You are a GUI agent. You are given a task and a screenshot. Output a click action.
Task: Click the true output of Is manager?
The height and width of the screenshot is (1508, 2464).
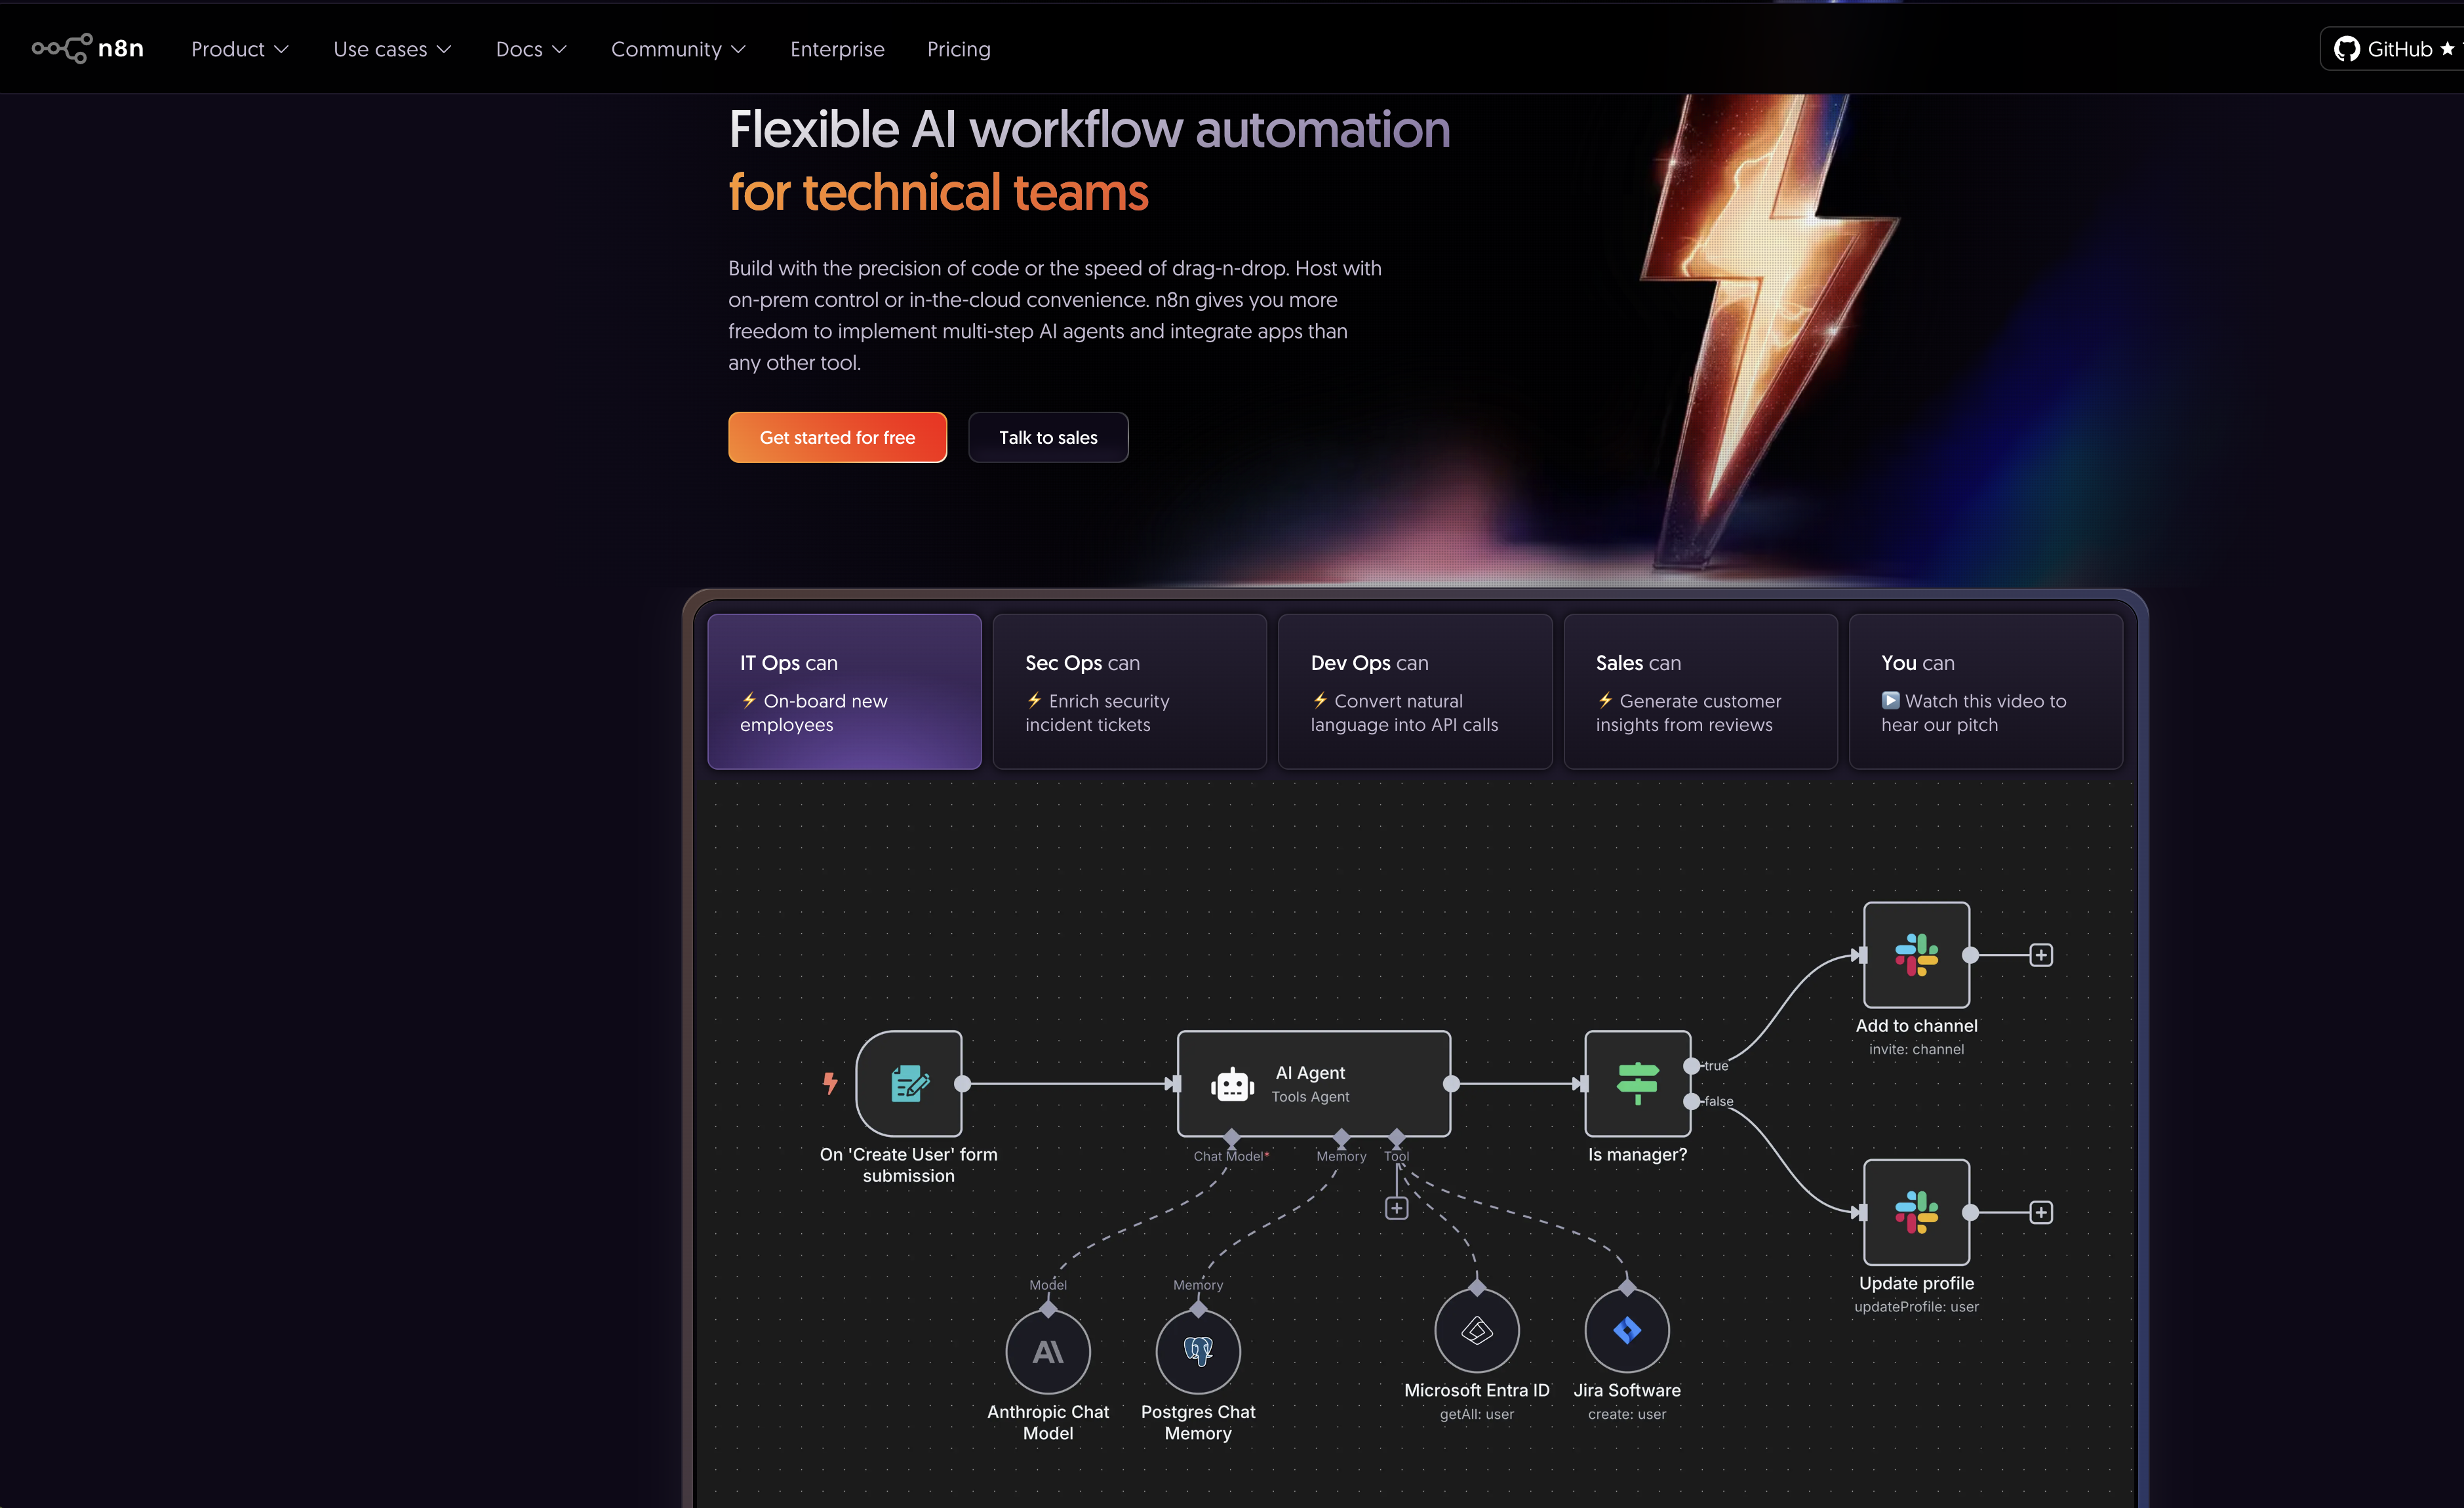(x=1692, y=1066)
